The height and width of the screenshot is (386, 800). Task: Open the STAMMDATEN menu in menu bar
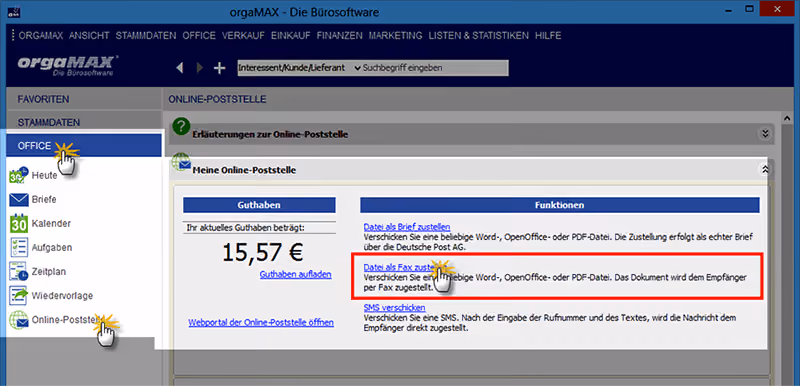146,36
